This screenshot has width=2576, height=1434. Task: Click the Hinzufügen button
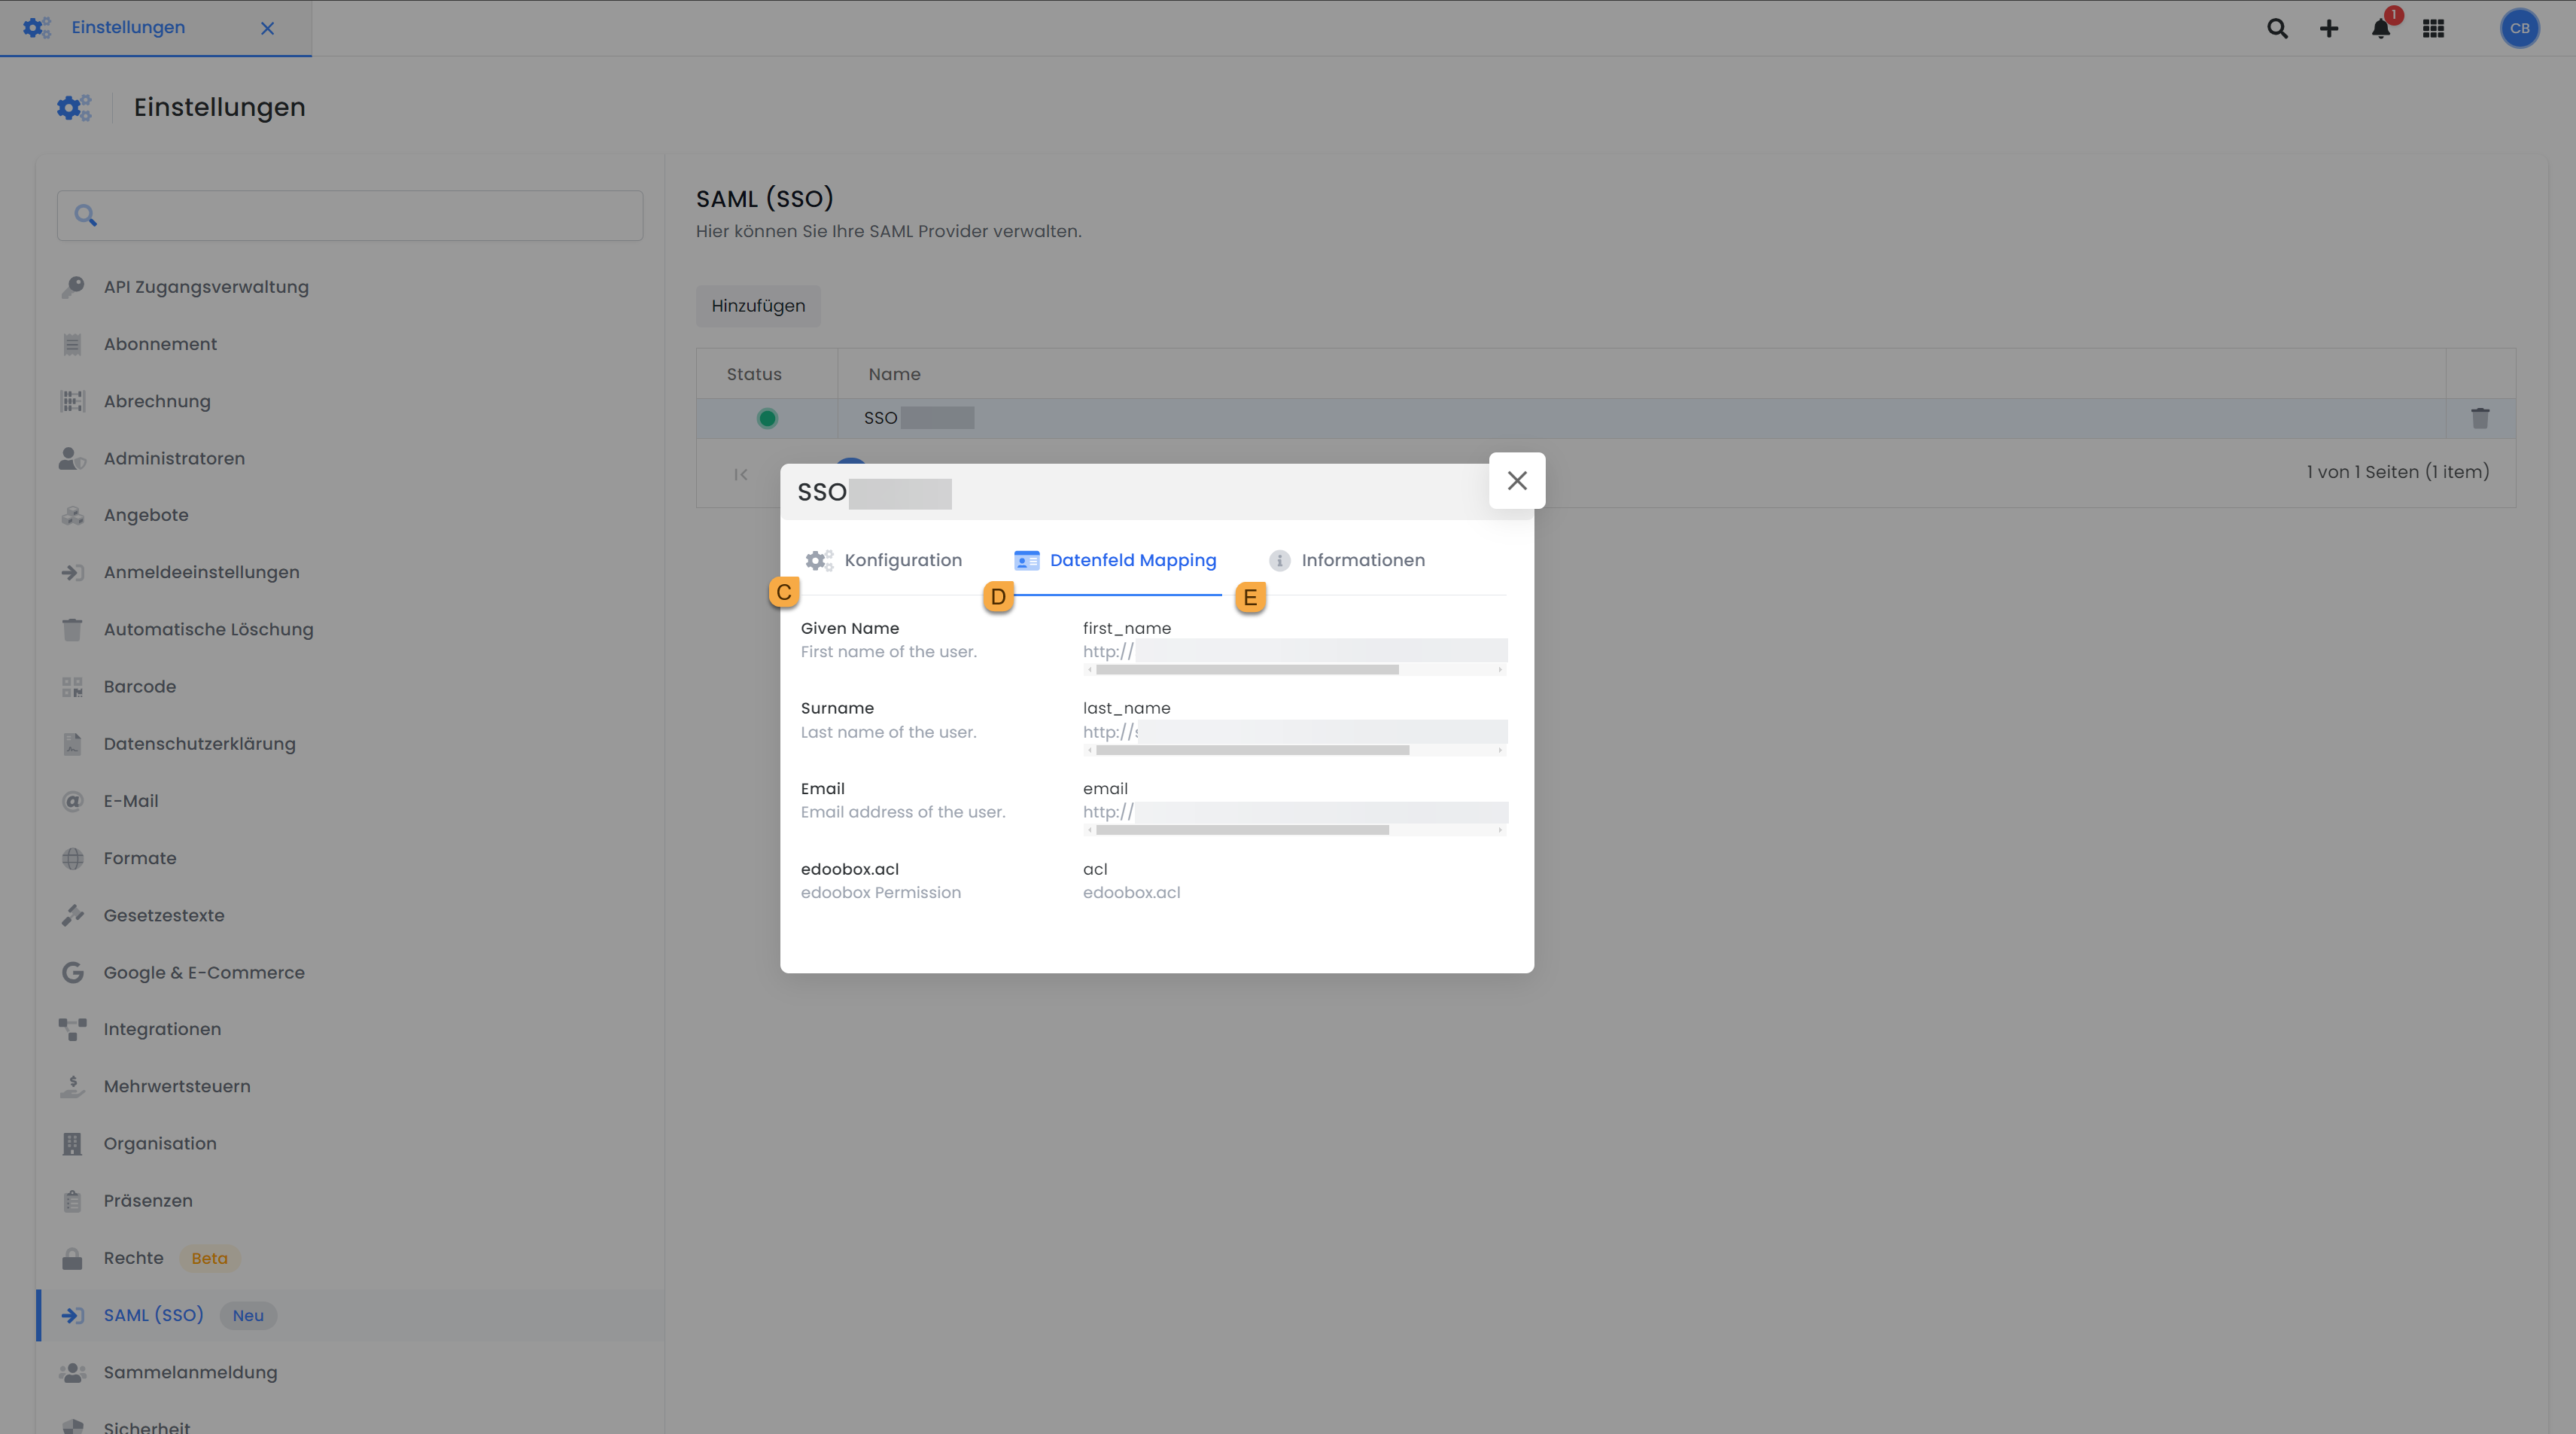click(x=758, y=306)
